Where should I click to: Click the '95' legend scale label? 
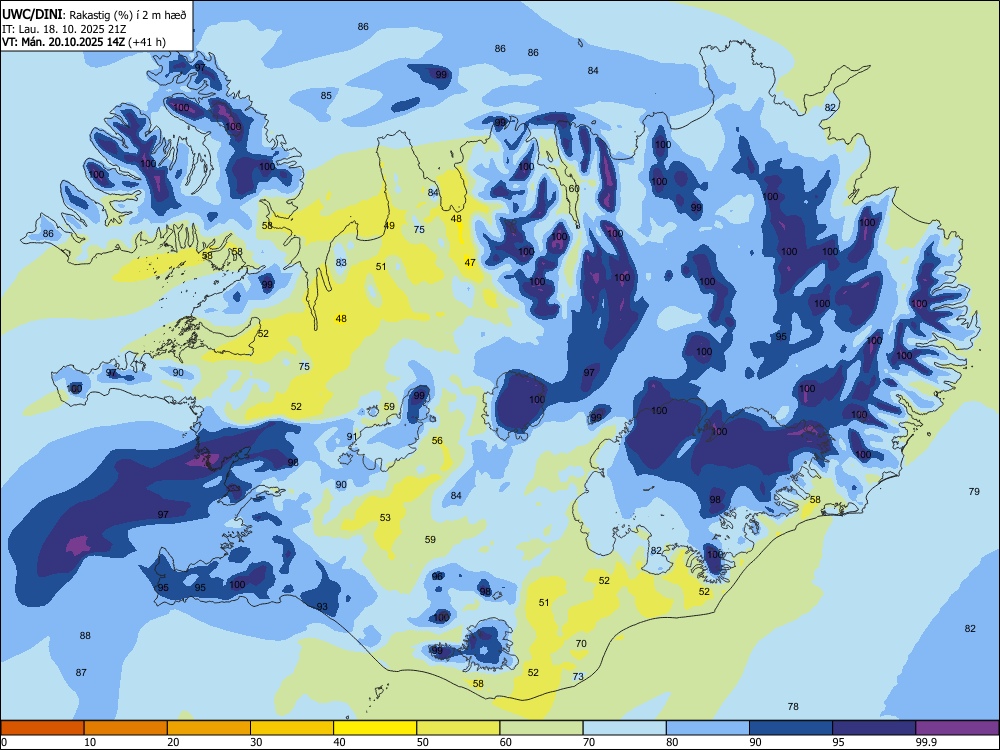click(x=839, y=742)
